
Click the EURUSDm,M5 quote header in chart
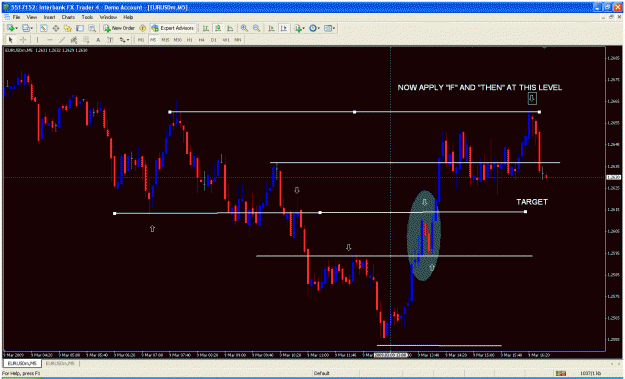coord(46,50)
